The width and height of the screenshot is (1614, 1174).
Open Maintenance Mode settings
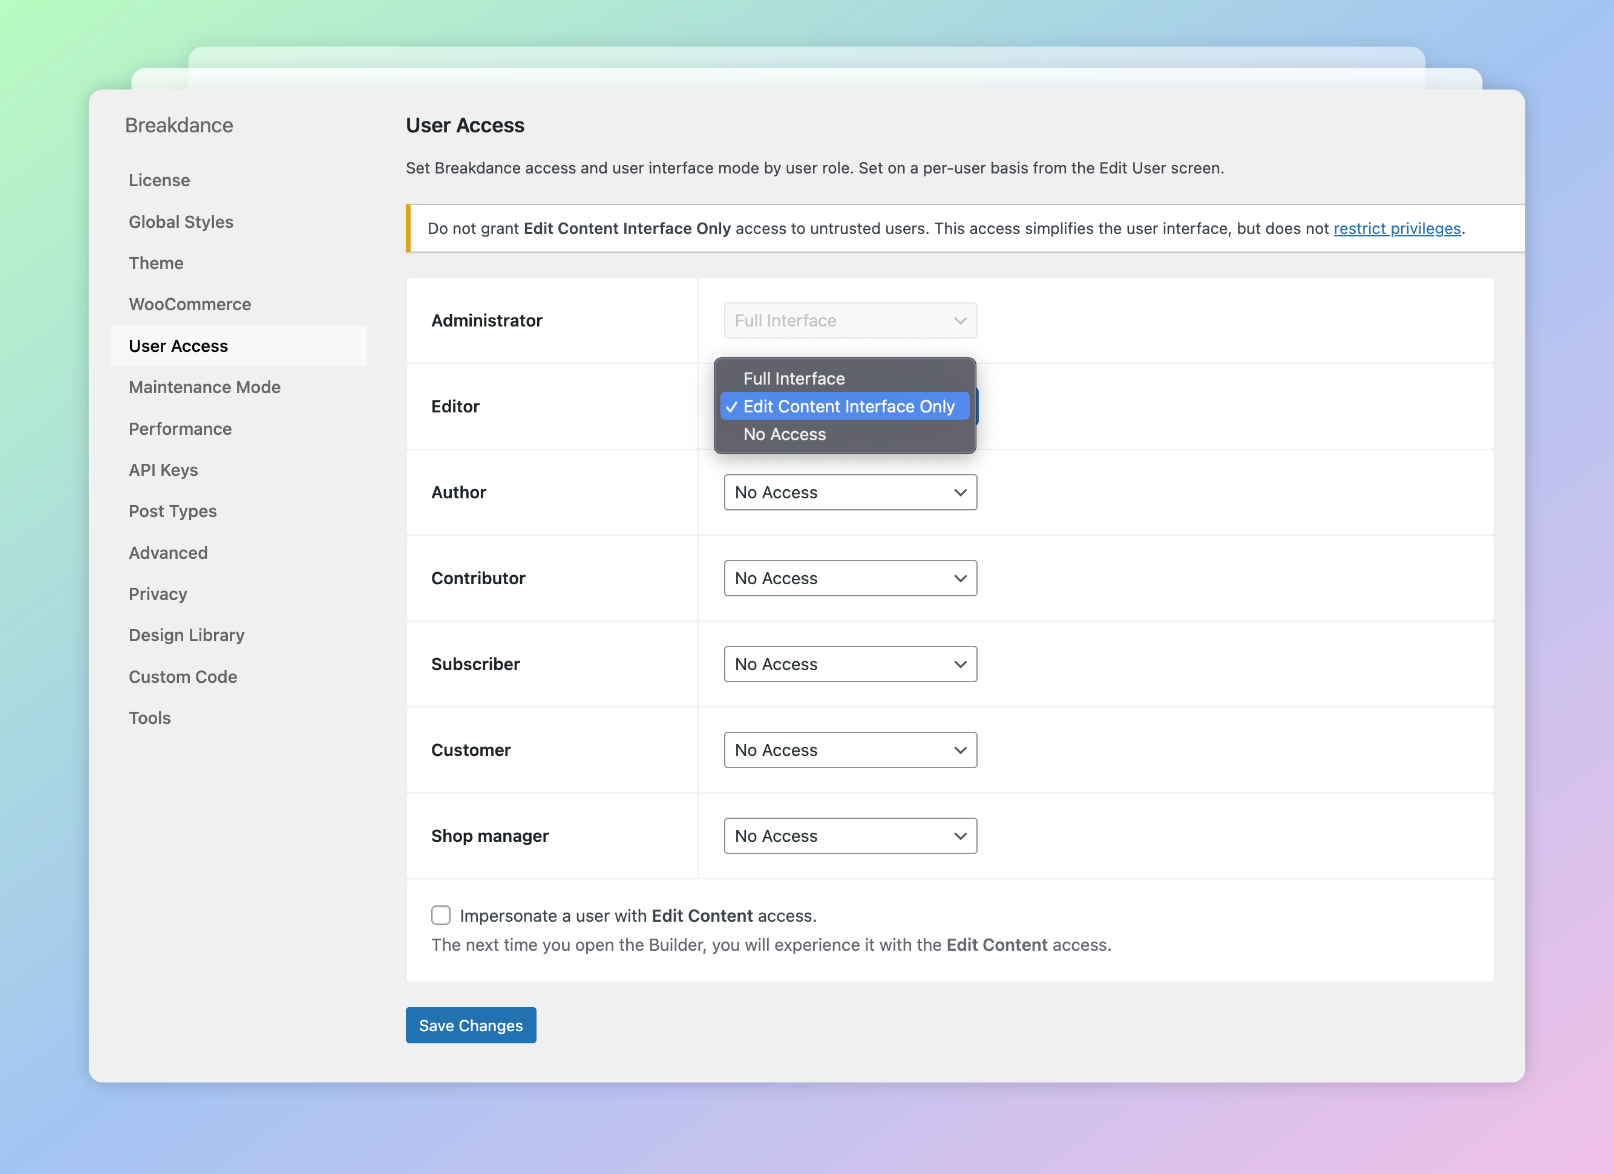pyautogui.click(x=205, y=388)
